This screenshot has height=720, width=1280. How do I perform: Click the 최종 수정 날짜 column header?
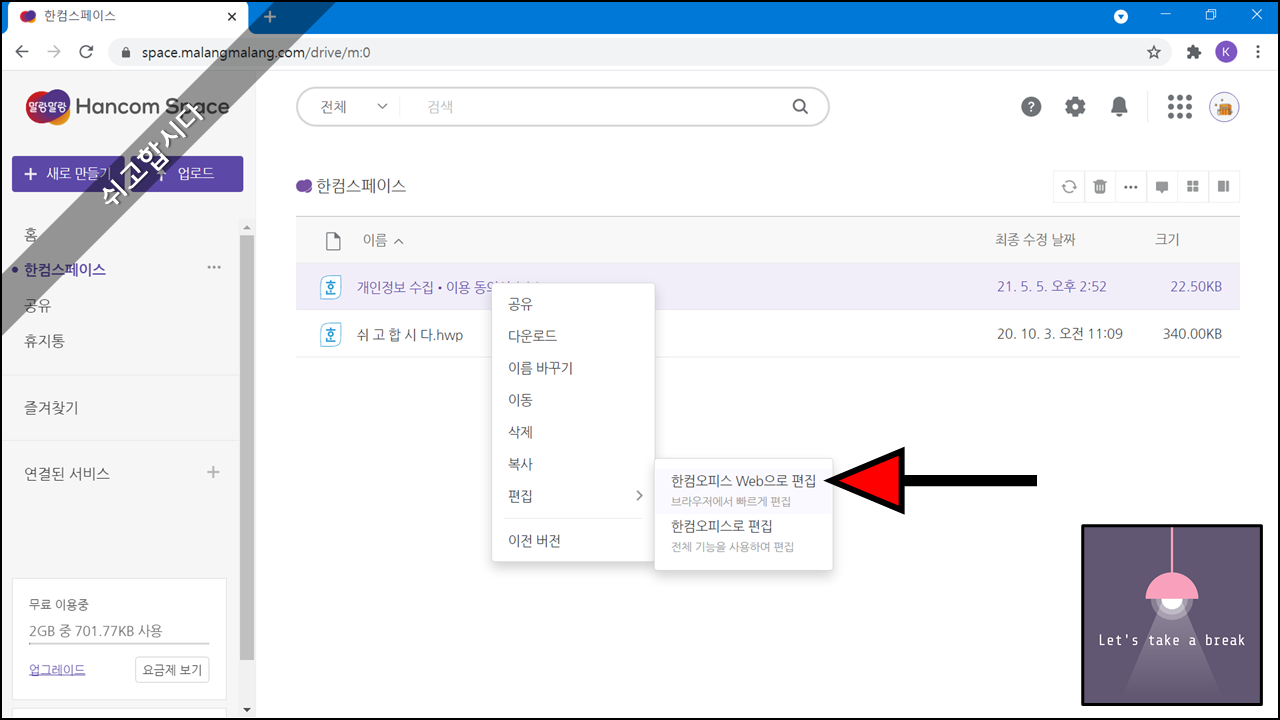point(1035,240)
